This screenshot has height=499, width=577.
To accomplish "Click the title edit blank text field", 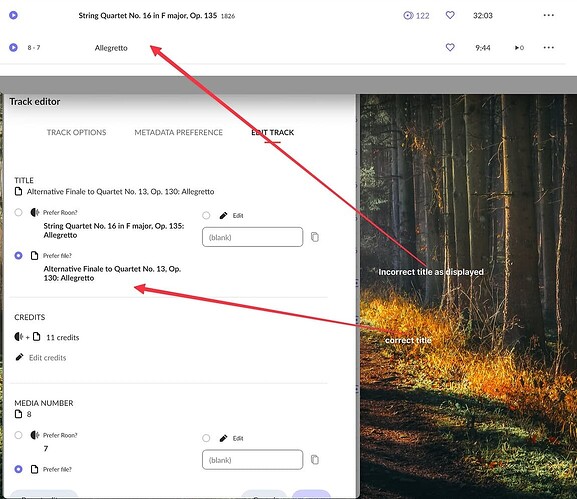I will (x=252, y=237).
